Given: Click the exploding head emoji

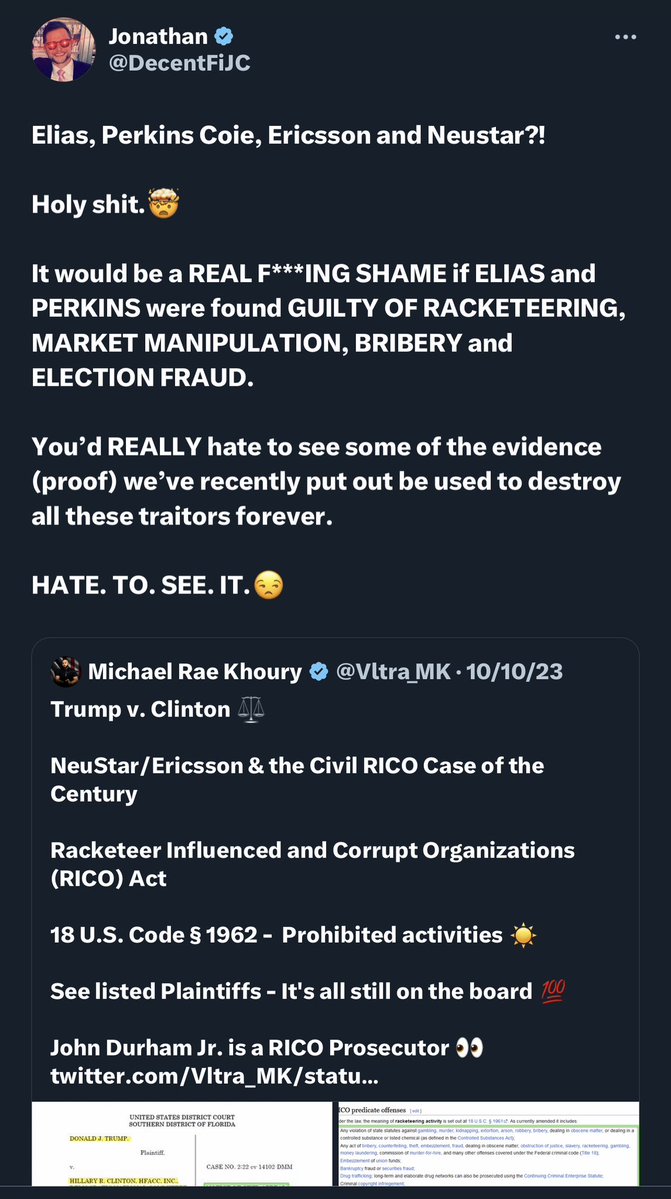Looking at the screenshot, I should coord(161,206).
